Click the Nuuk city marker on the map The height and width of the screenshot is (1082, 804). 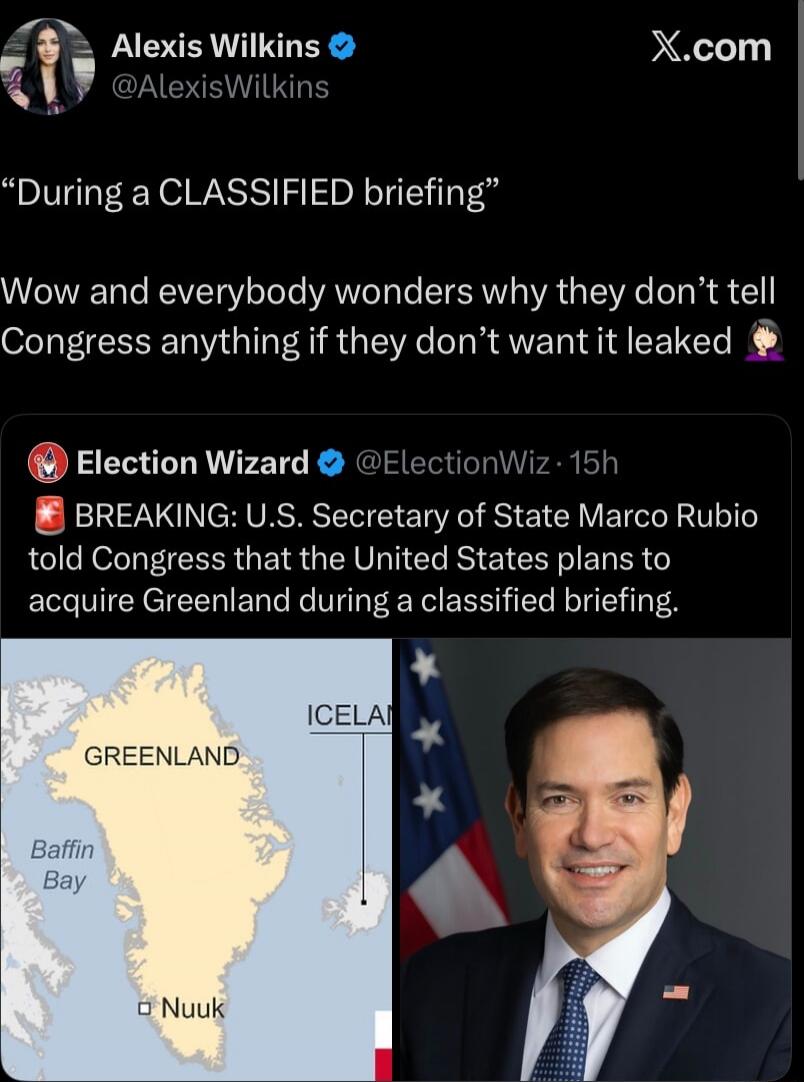[x=144, y=1007]
